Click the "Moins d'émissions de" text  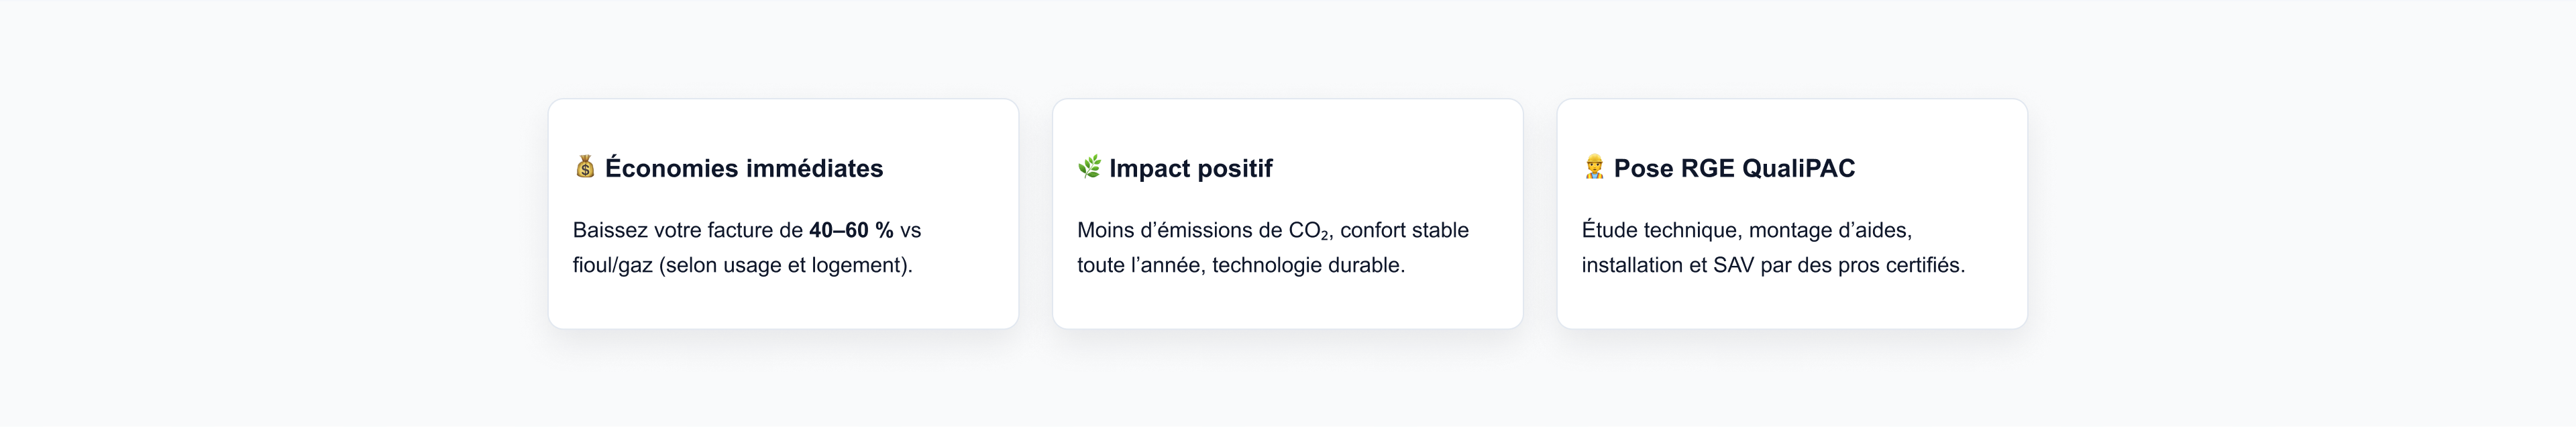1179,230
